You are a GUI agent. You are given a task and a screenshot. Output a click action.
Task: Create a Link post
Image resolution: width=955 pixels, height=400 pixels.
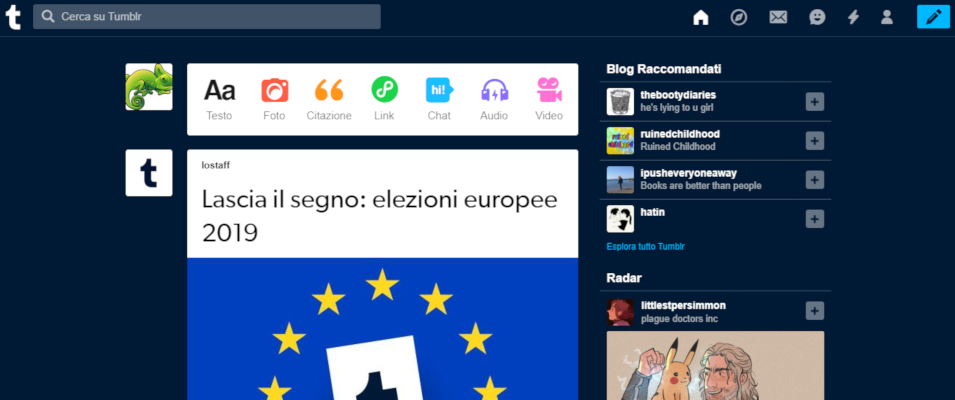384,99
